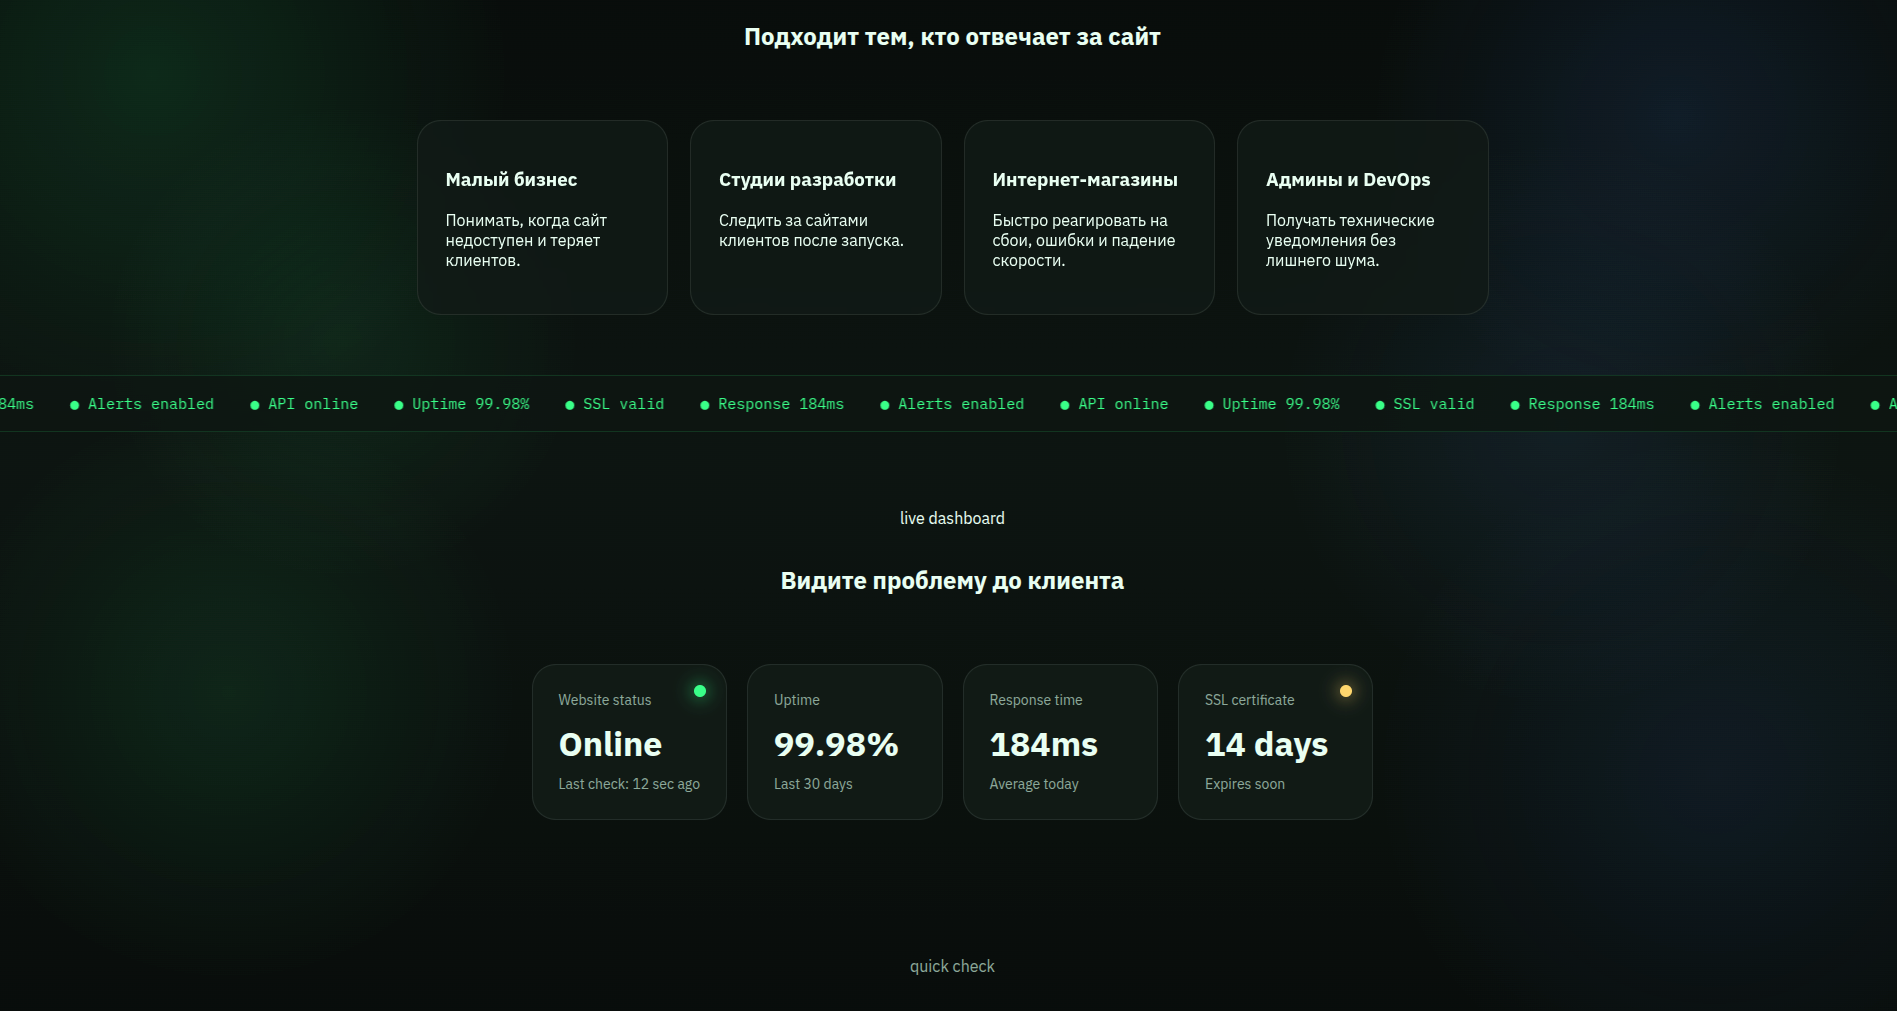
Task: Click the 99.98% uptime value in dashboard card
Action: point(836,744)
